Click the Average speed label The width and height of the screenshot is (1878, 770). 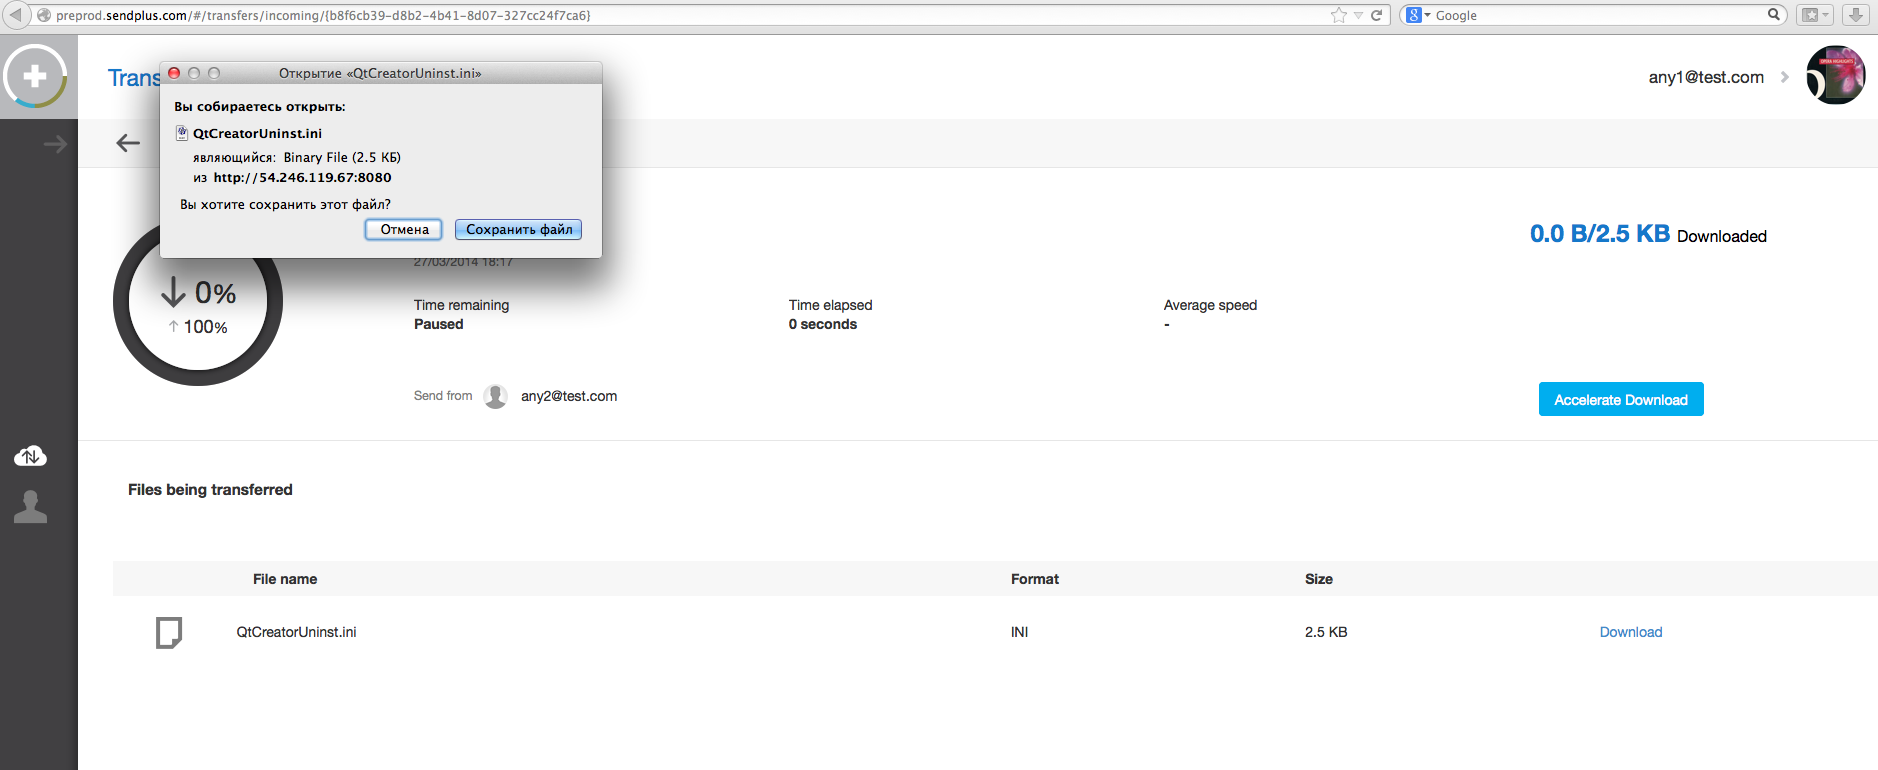click(x=1210, y=305)
